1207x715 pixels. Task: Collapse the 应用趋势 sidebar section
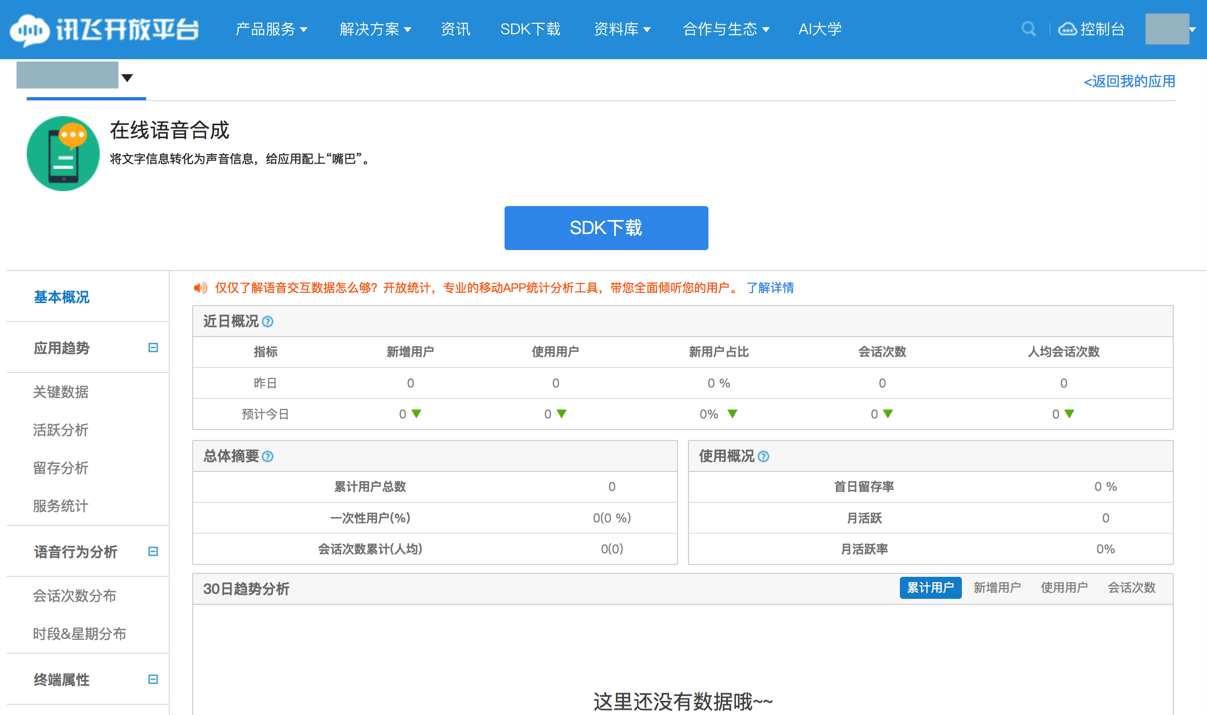[153, 348]
